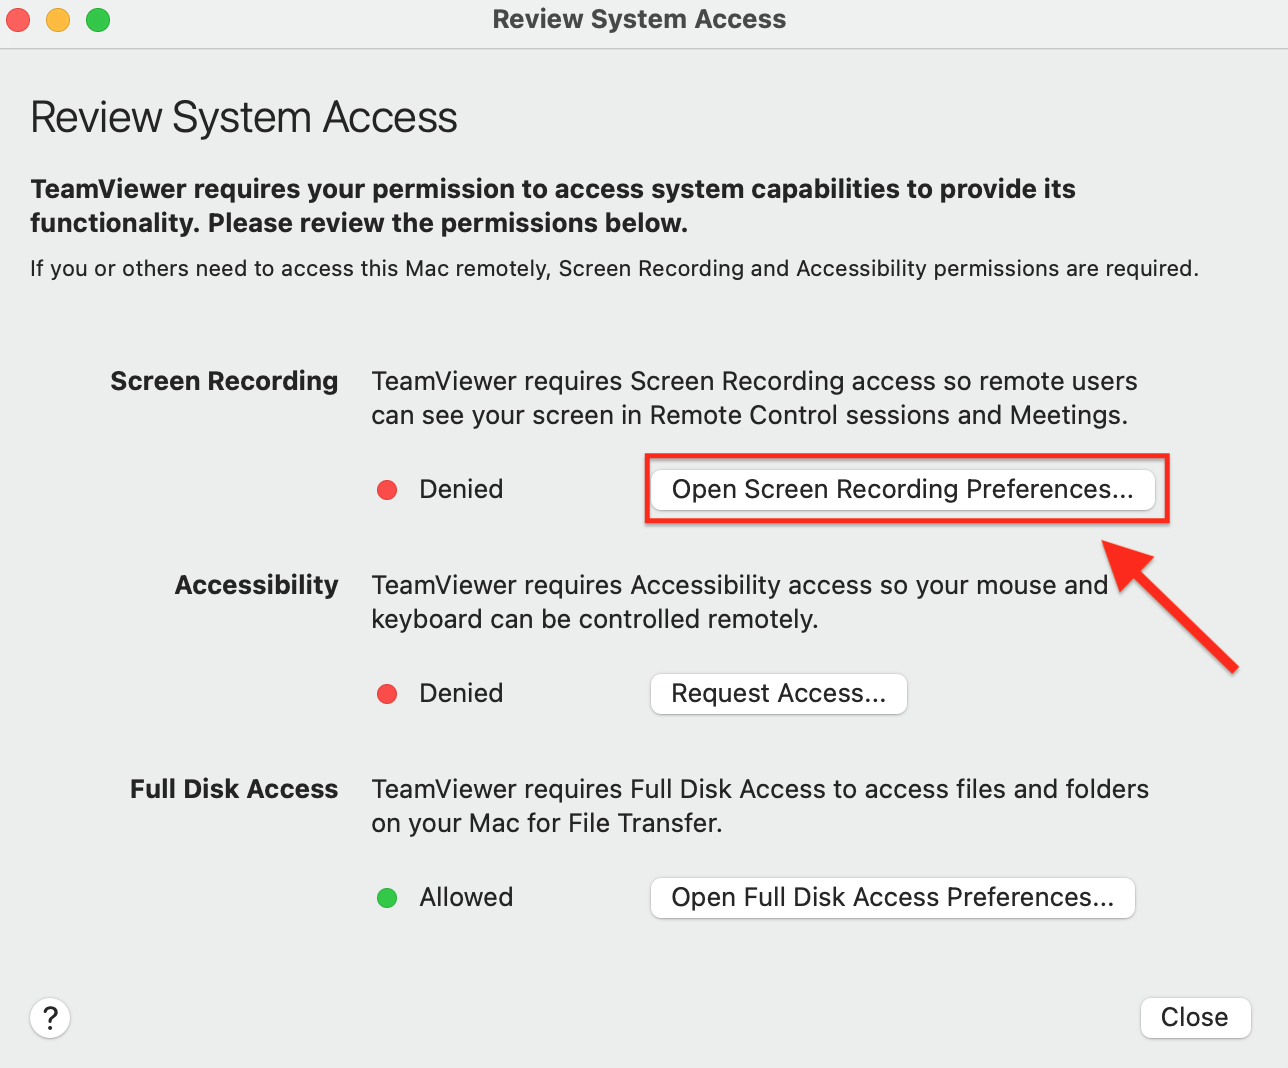
Task: Click Denied status text under Screen Recording
Action: pos(461,489)
